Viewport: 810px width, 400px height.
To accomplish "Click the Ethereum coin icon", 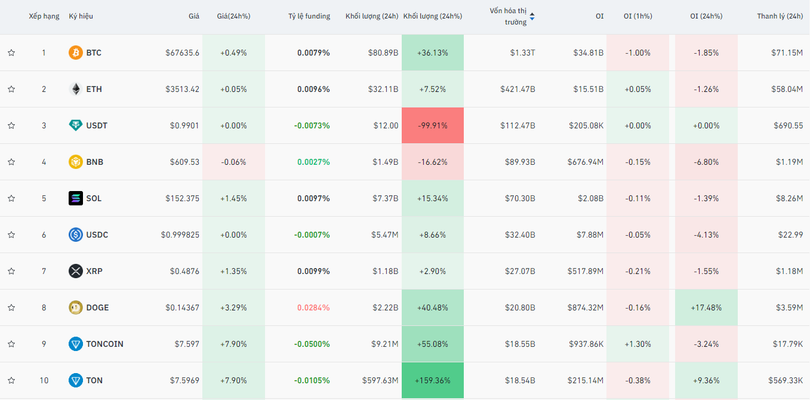I will (75, 89).
